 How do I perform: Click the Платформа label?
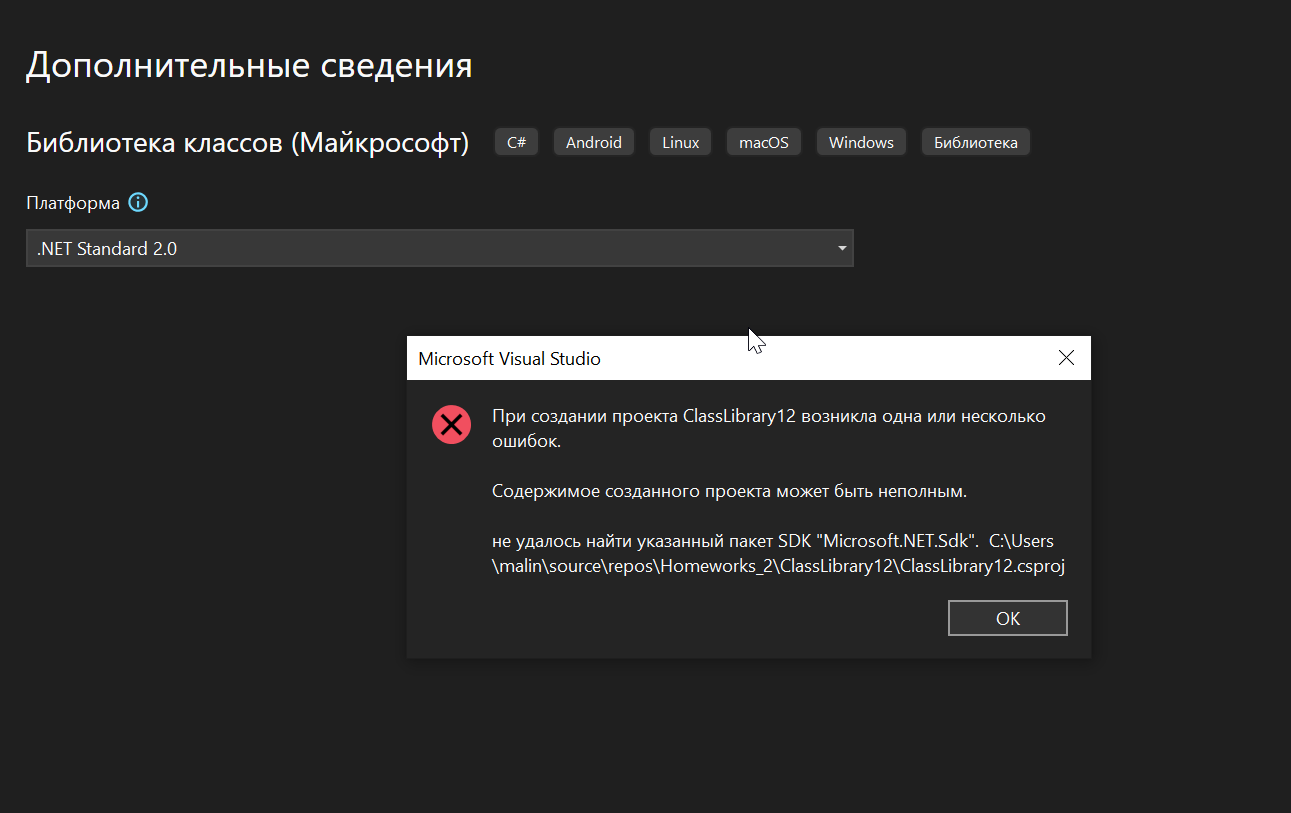coord(73,203)
